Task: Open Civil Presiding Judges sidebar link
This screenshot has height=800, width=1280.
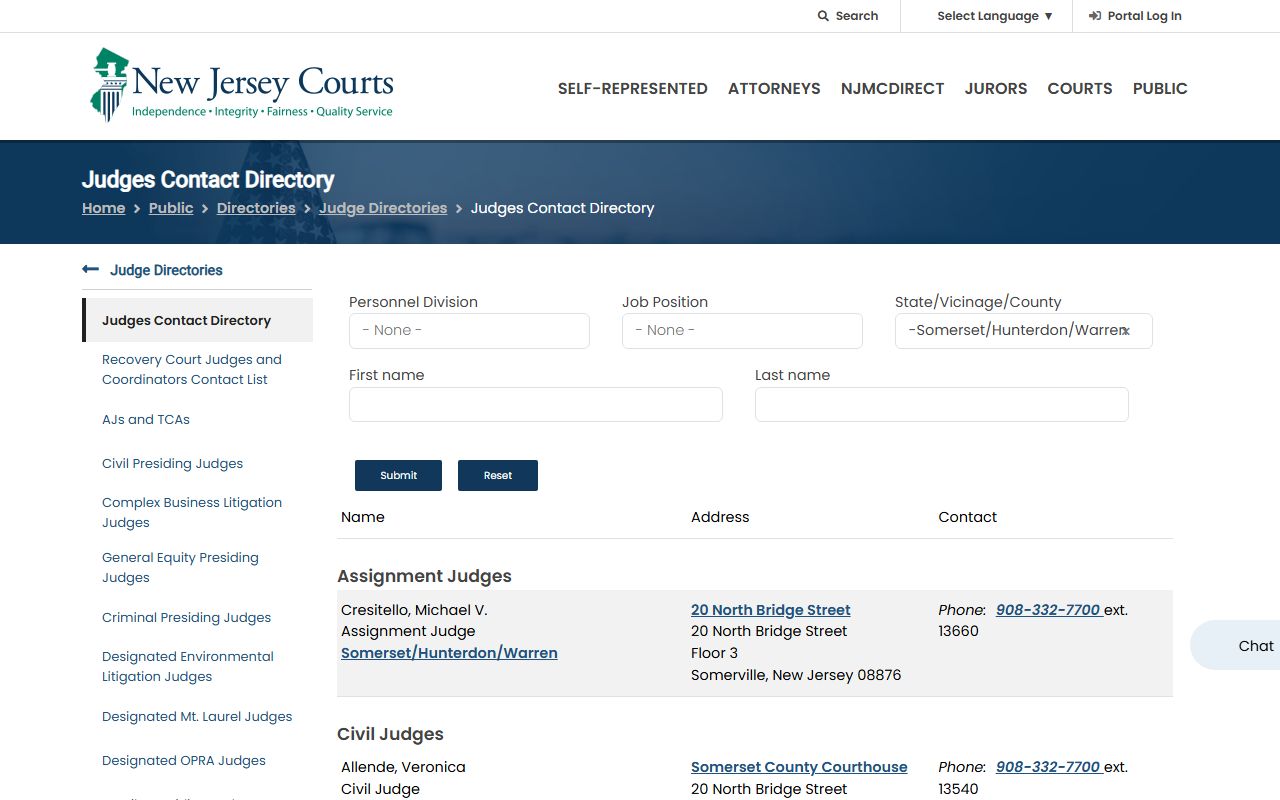Action: (173, 463)
